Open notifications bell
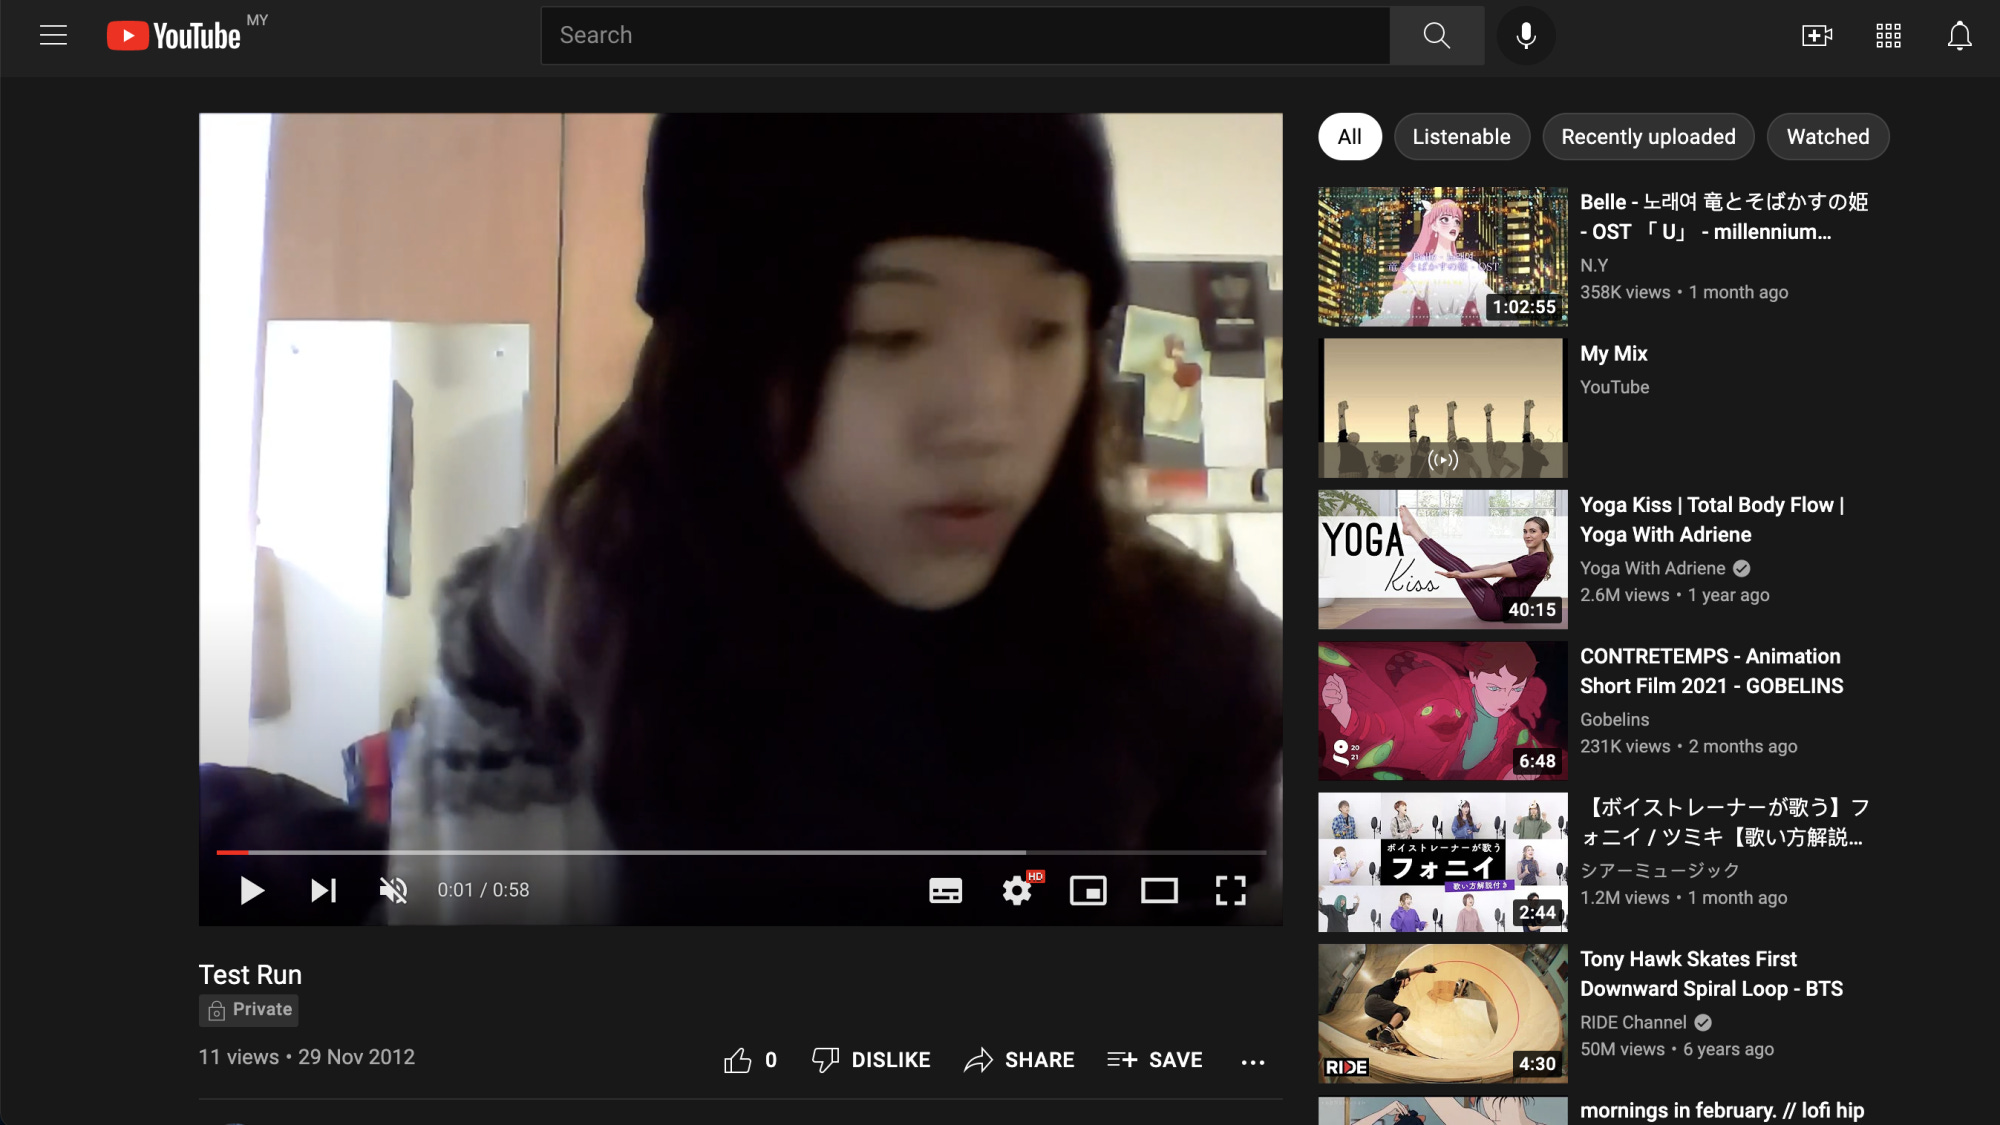This screenshot has height=1125, width=2000. coord(1959,36)
